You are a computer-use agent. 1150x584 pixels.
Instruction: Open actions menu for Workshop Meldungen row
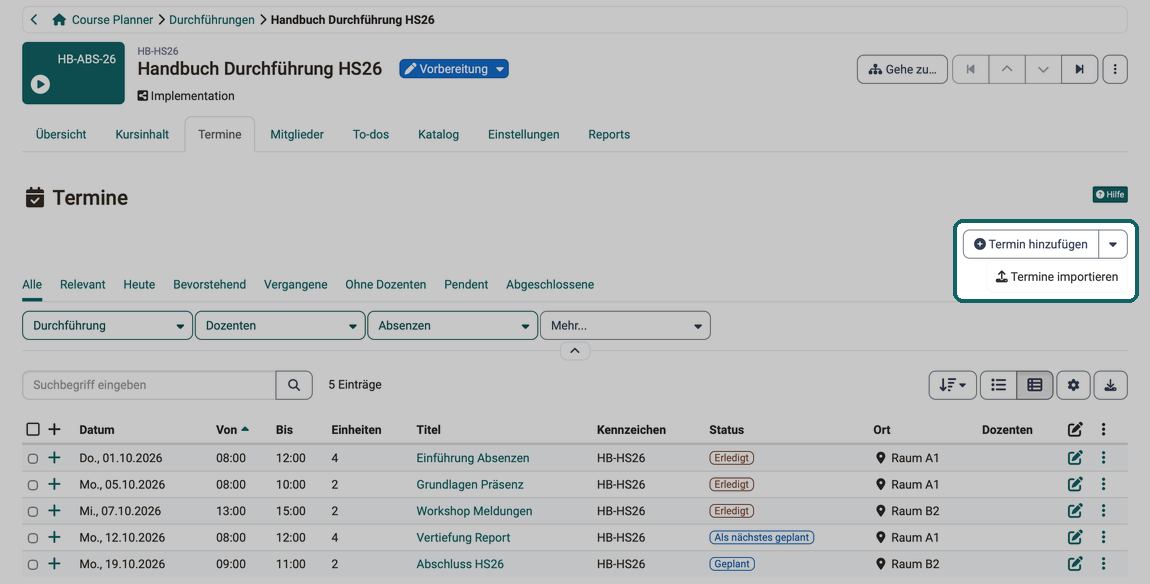coord(1103,511)
